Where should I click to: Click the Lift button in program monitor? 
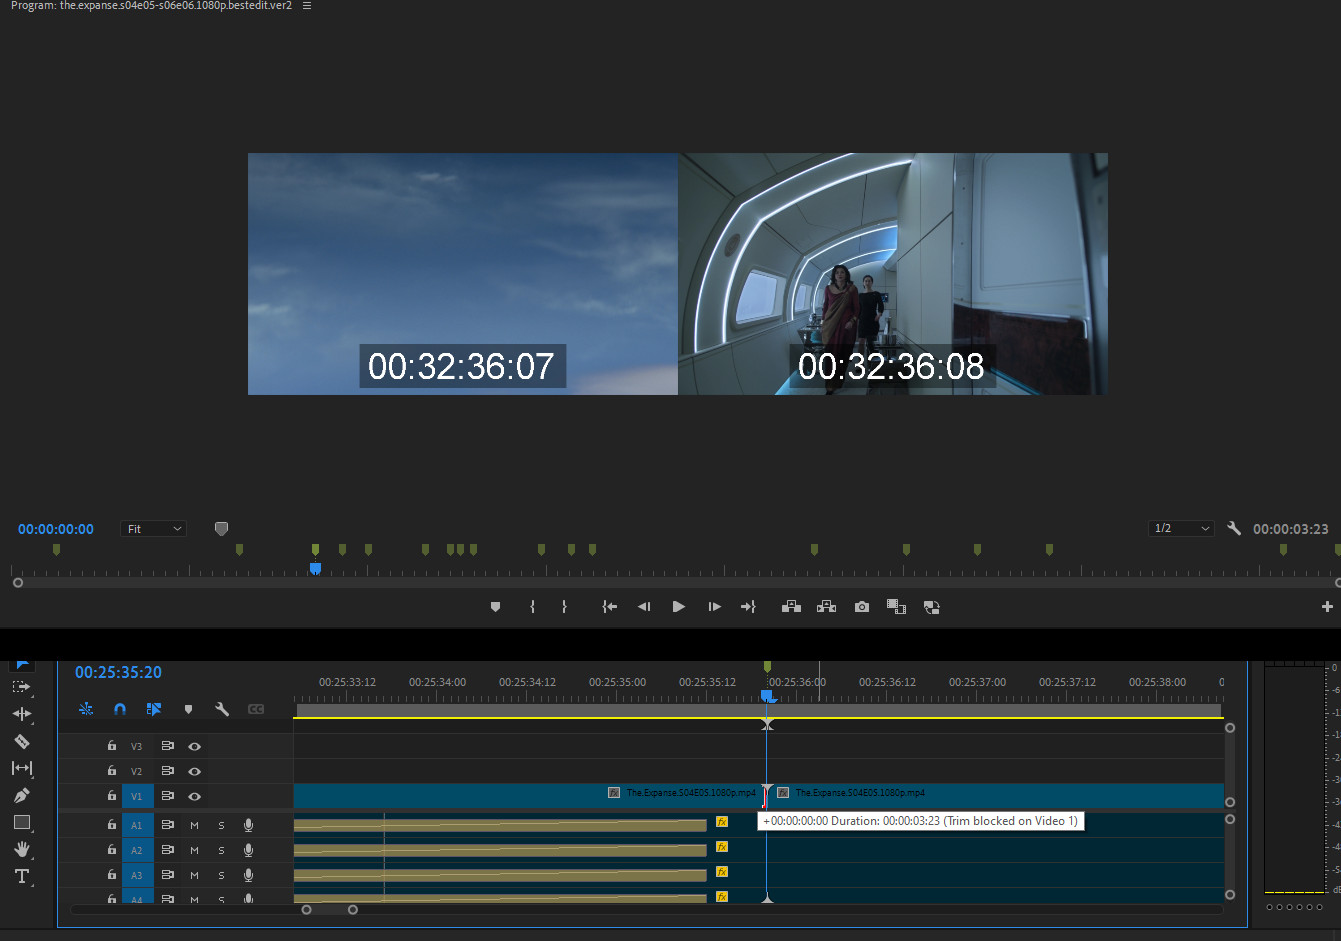(x=791, y=607)
